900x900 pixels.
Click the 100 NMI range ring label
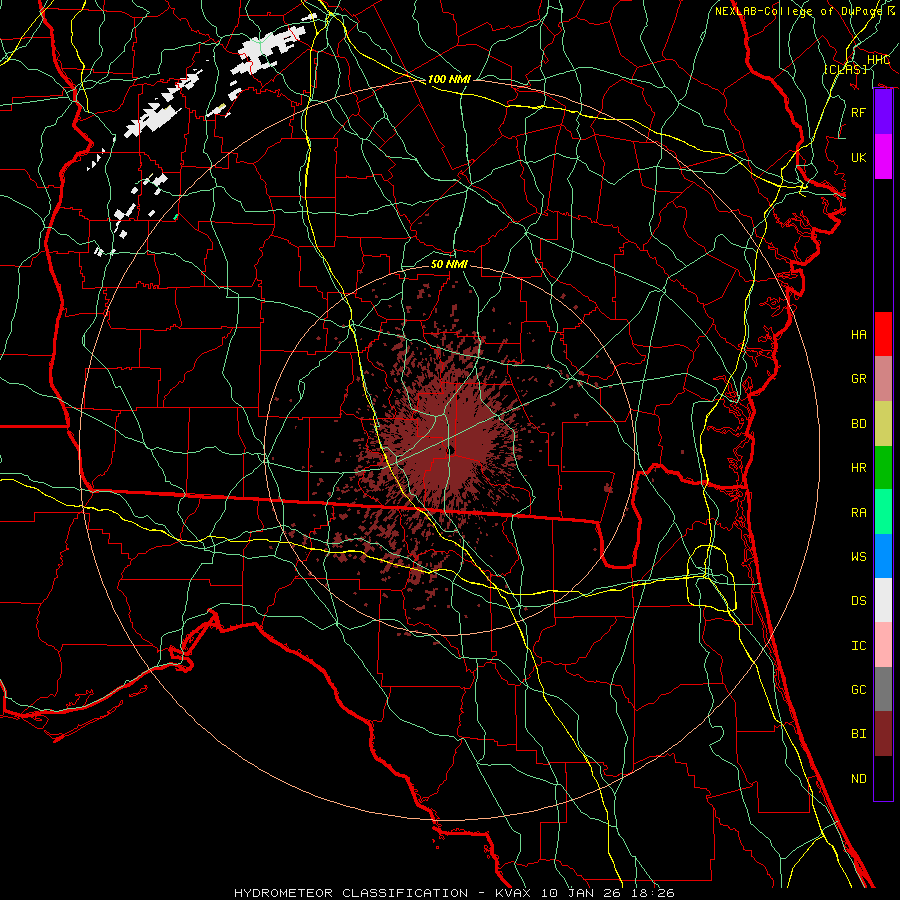coord(449,79)
